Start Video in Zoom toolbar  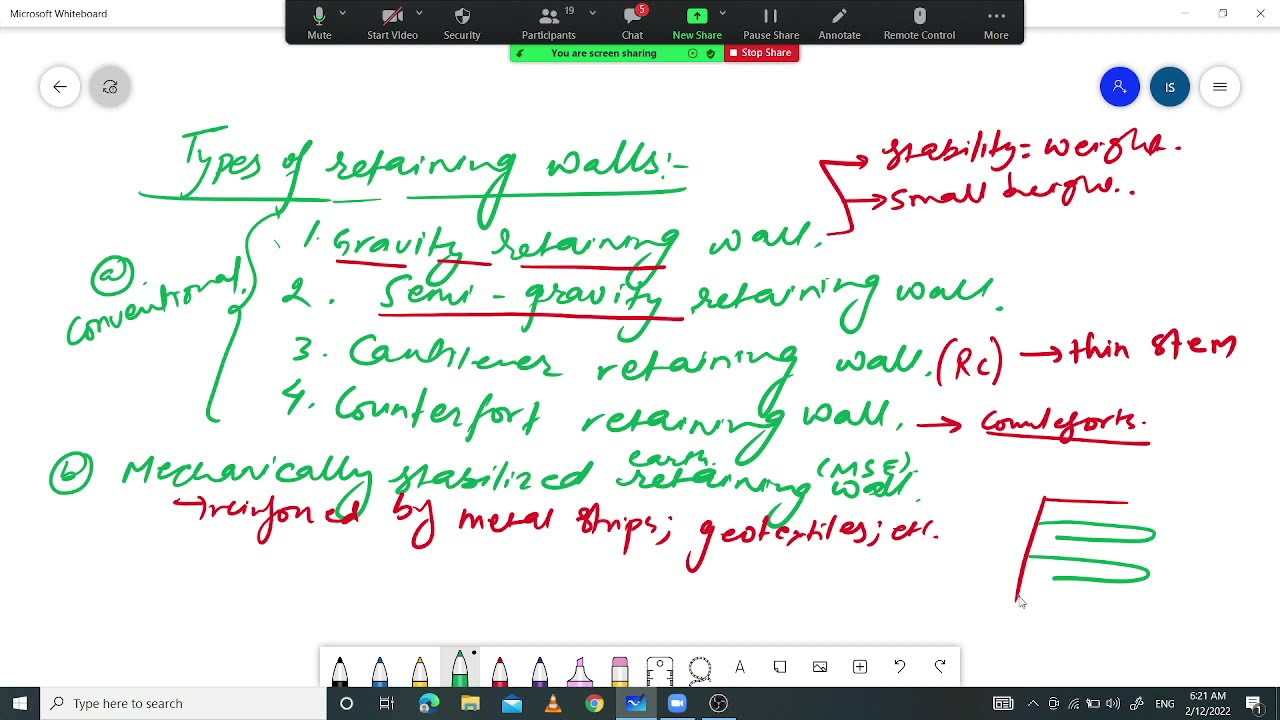pos(392,23)
